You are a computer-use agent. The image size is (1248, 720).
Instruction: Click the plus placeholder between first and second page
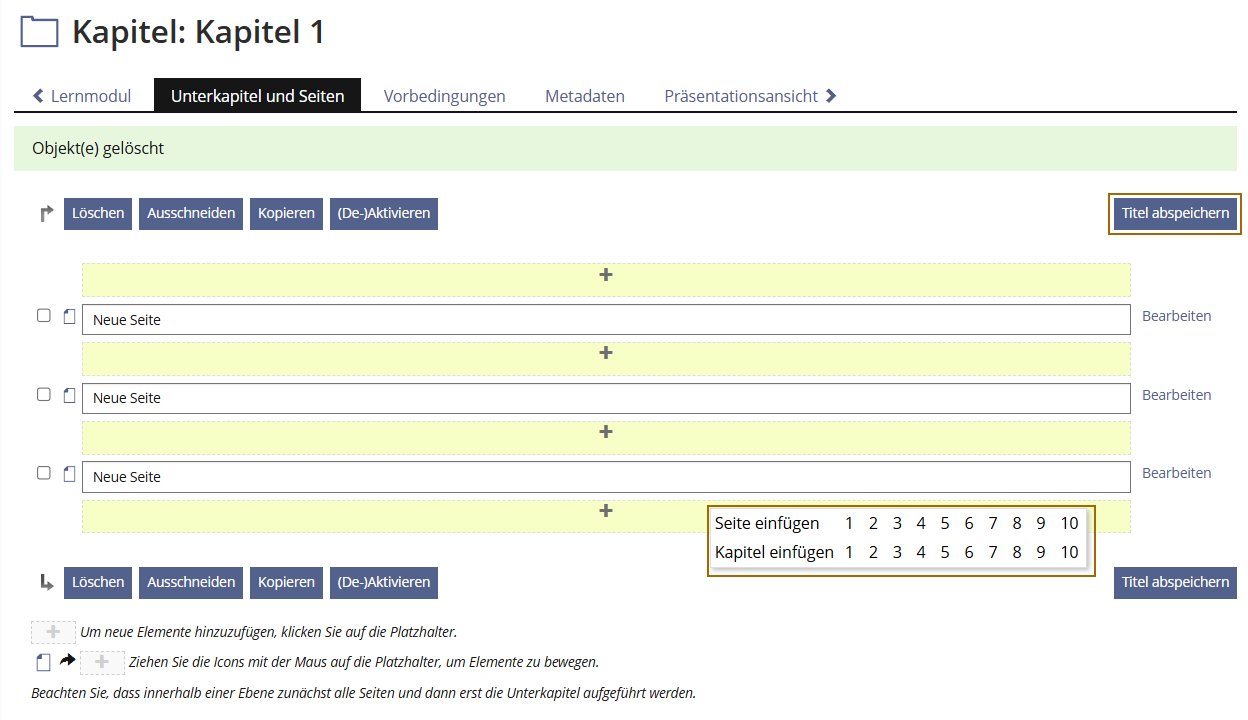tap(605, 354)
